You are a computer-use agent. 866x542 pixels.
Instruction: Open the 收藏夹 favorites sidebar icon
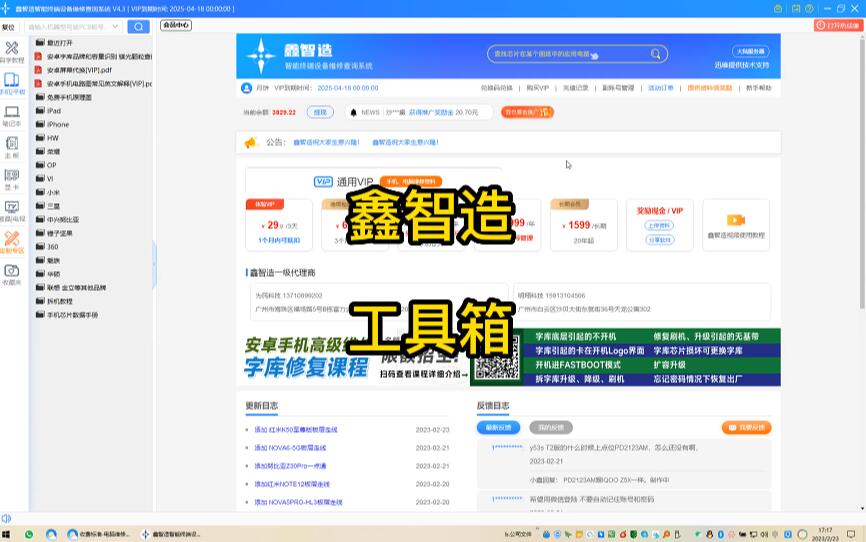12,273
